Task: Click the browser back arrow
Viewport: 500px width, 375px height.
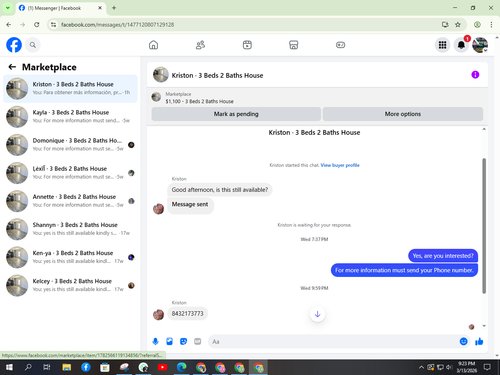Action: [9, 25]
